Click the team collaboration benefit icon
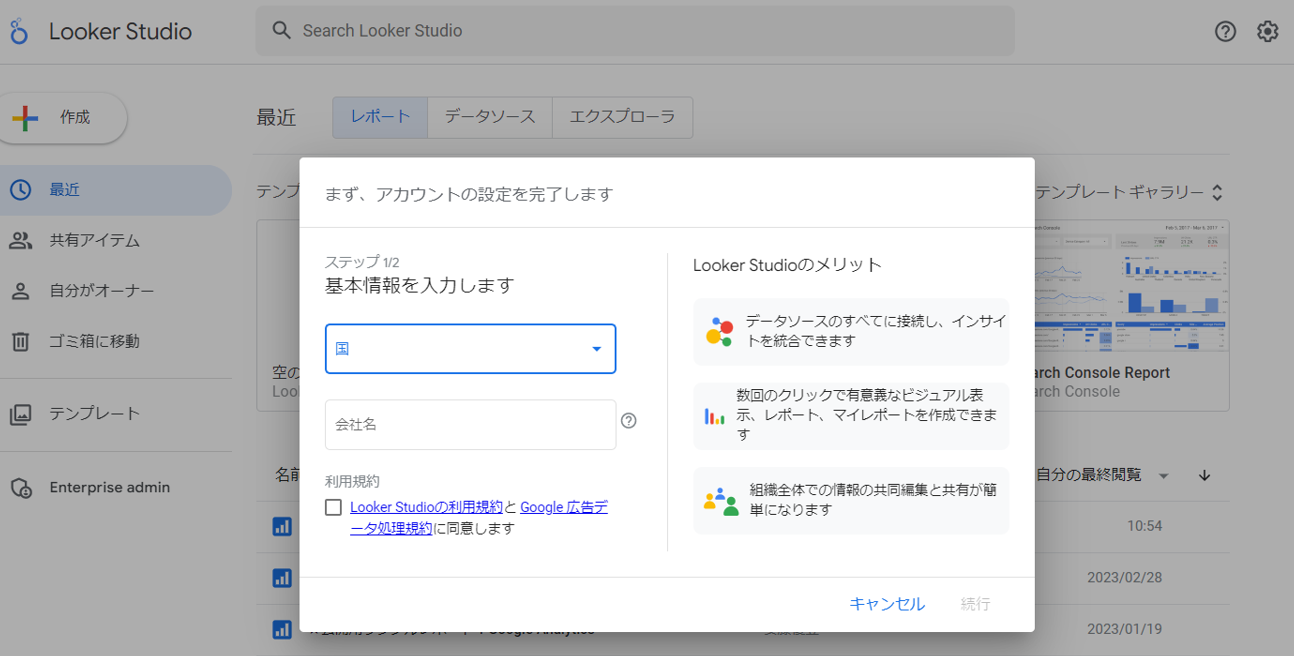The image size is (1294, 656). [721, 501]
